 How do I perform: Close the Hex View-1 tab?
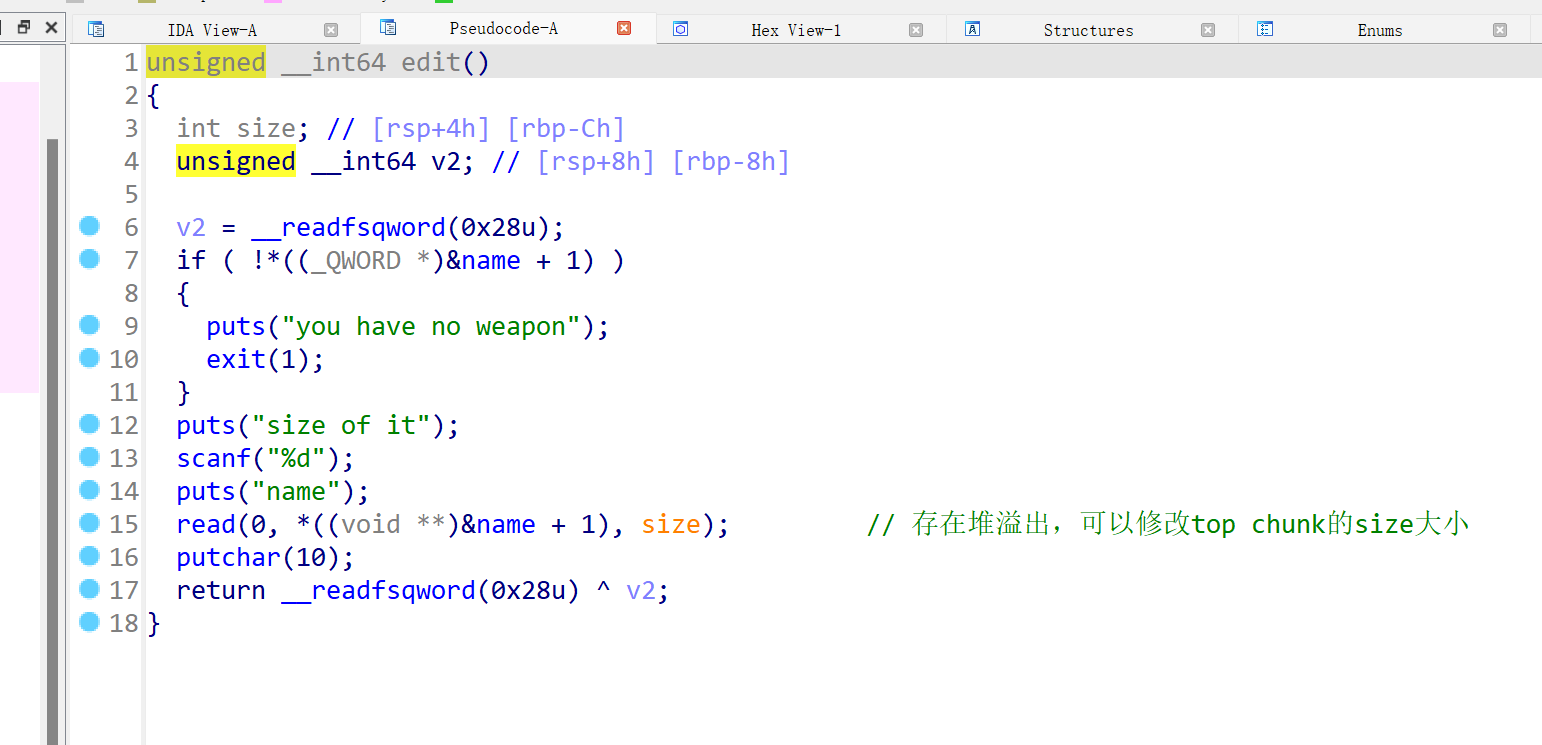(x=915, y=30)
